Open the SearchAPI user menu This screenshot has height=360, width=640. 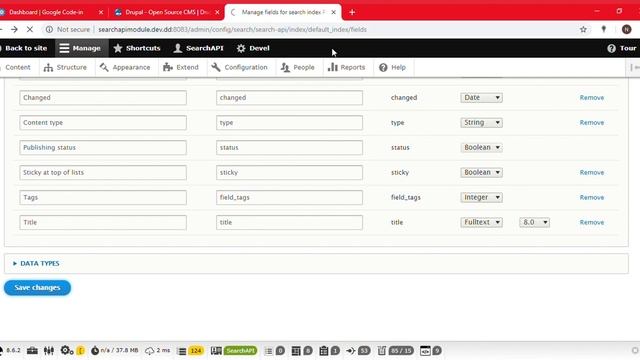pos(198,48)
